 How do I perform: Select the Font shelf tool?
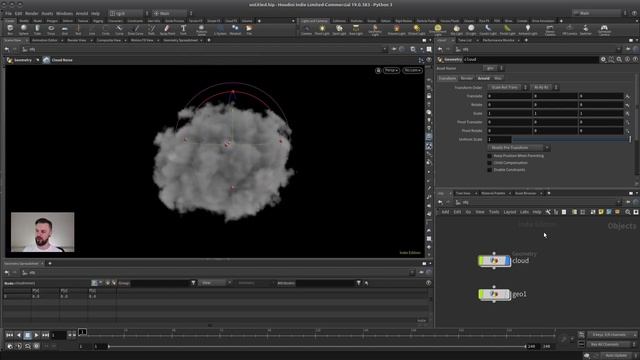(183, 29)
